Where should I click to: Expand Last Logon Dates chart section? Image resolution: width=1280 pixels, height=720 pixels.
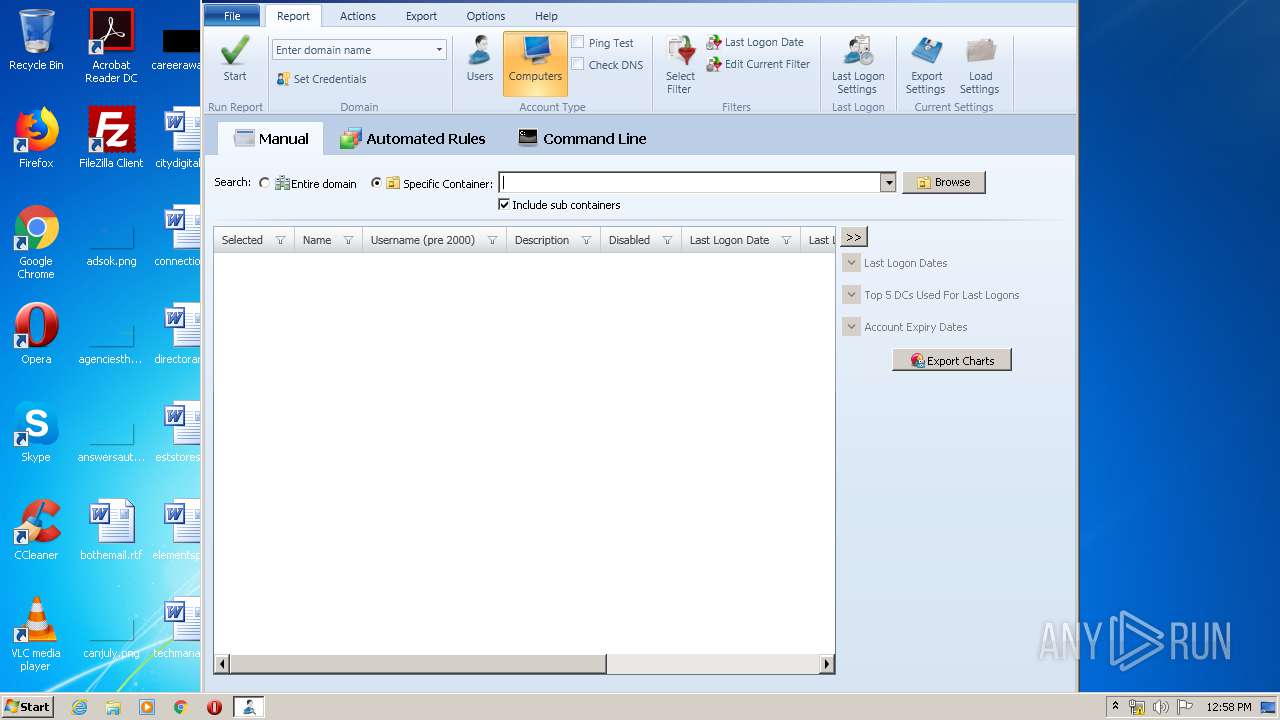851,263
